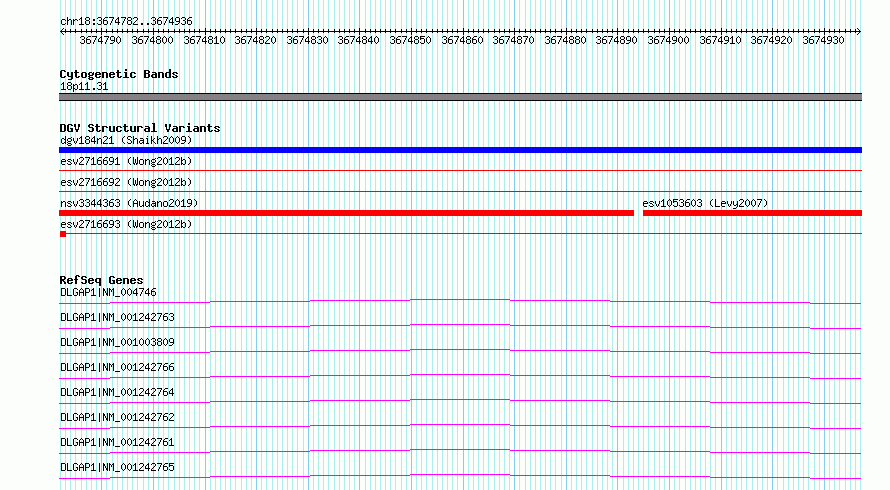Select esv2716692 (Wong2012b) variant label

point(126,182)
